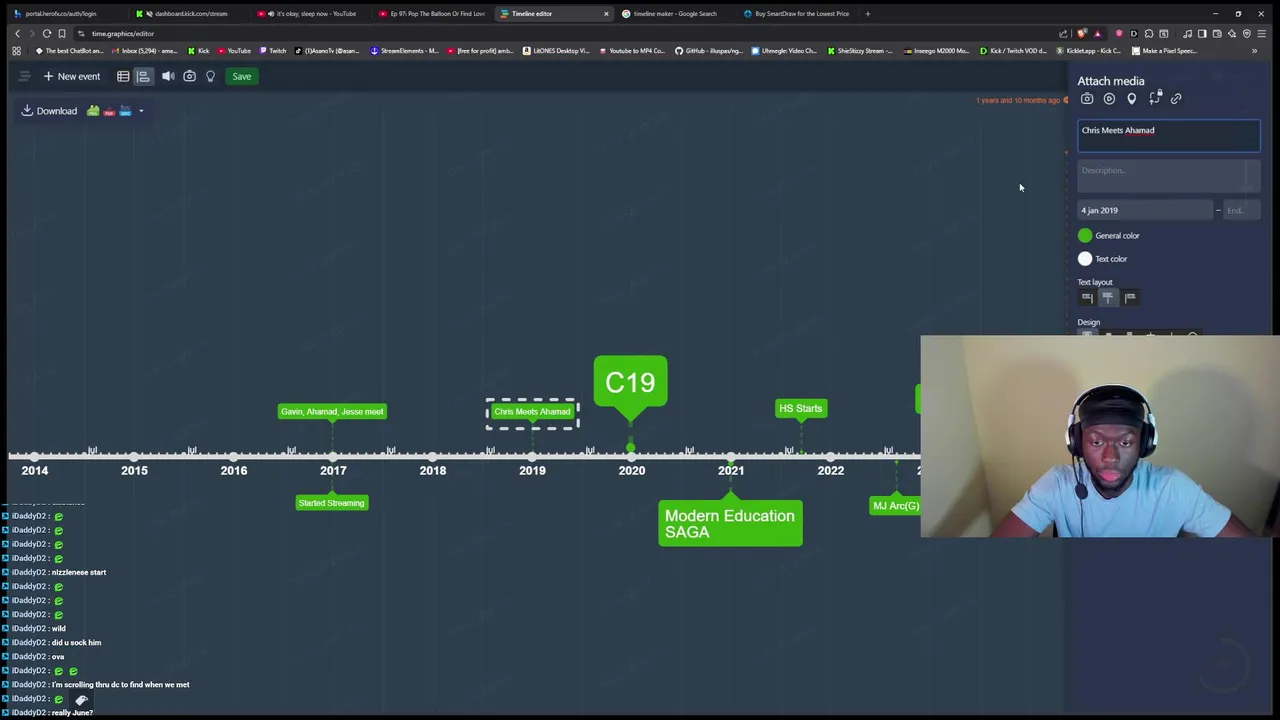Show more bookmarks overflow chevron
The height and width of the screenshot is (720, 1280).
click(x=1254, y=51)
